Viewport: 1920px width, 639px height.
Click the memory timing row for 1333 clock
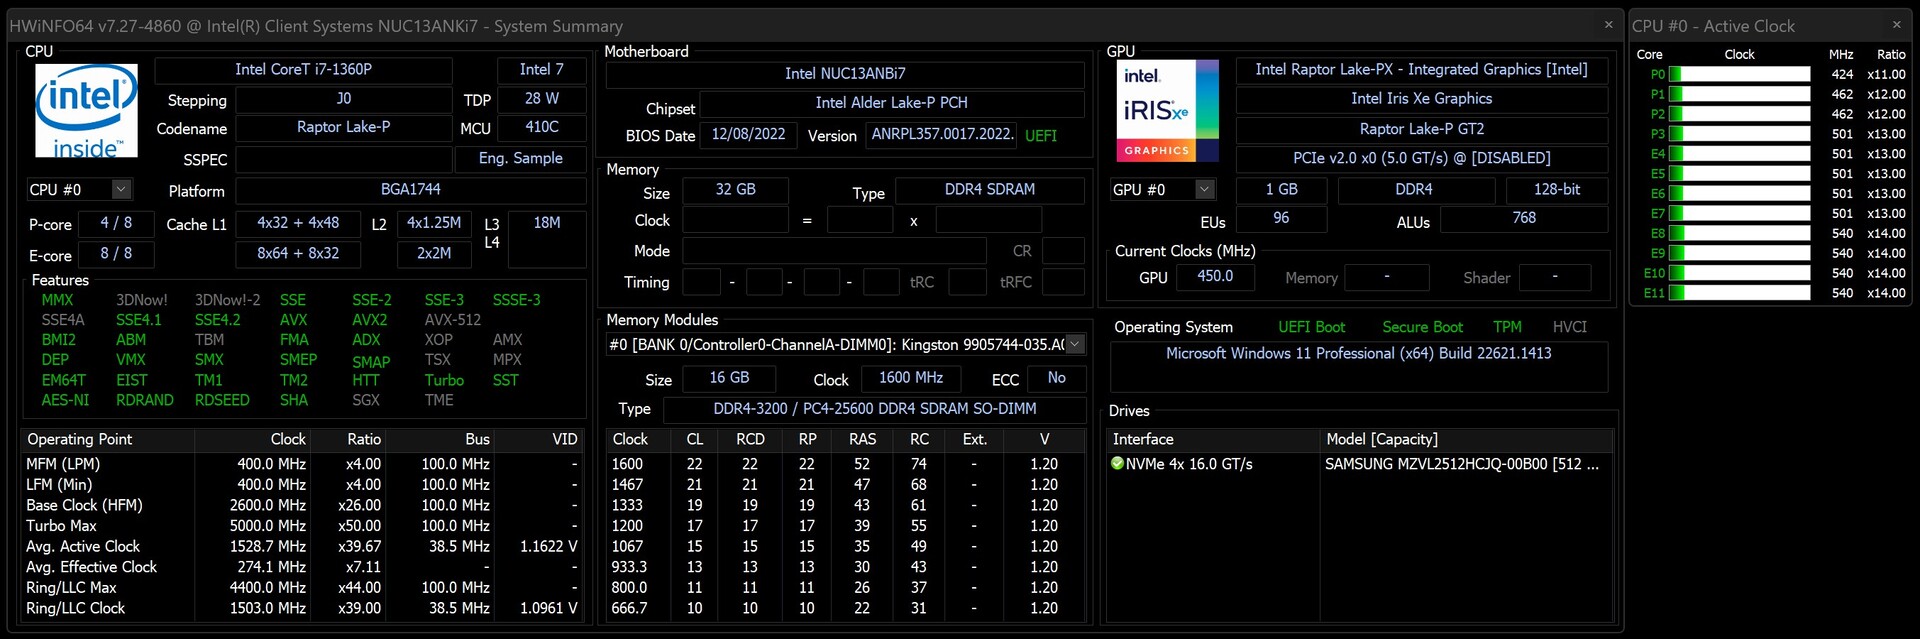(845, 505)
